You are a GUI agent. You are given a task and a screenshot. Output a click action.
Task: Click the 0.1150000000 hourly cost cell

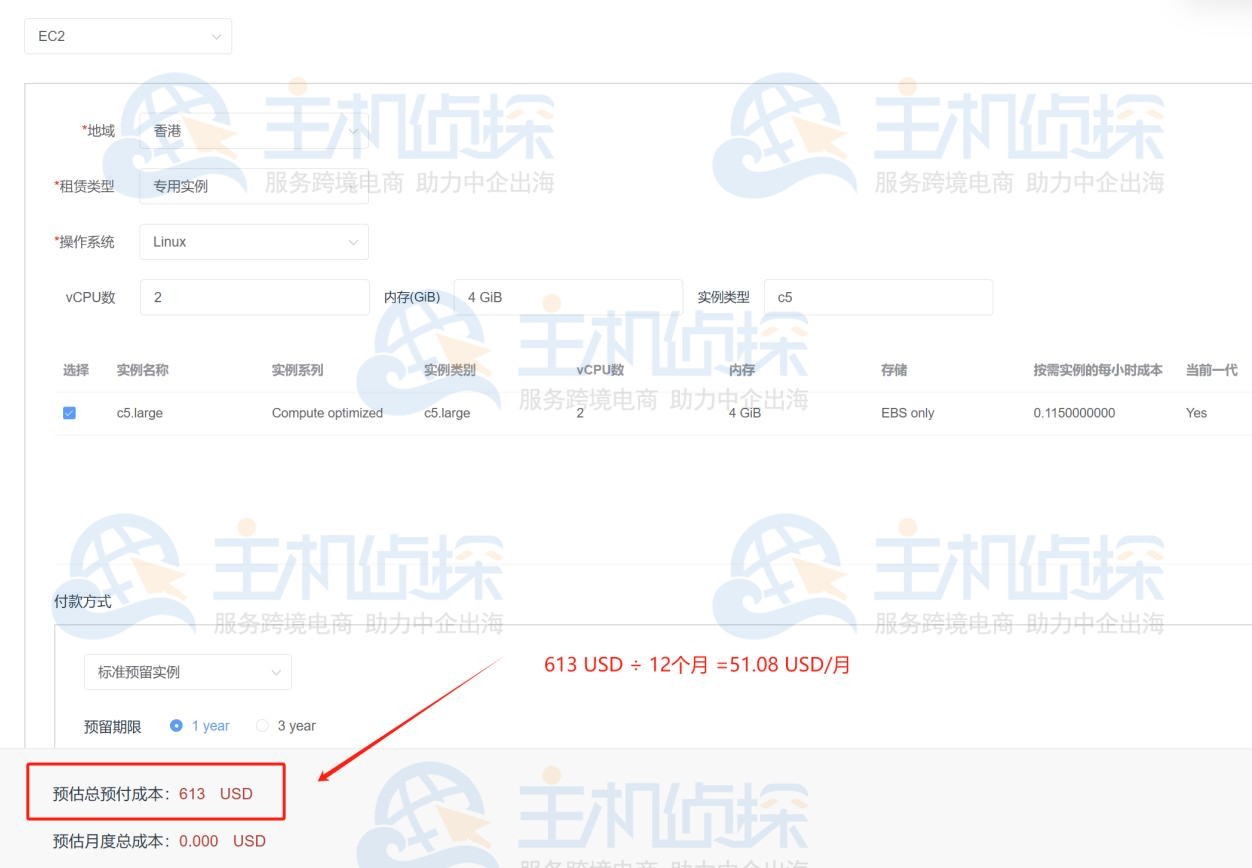pyautogui.click(x=1074, y=413)
